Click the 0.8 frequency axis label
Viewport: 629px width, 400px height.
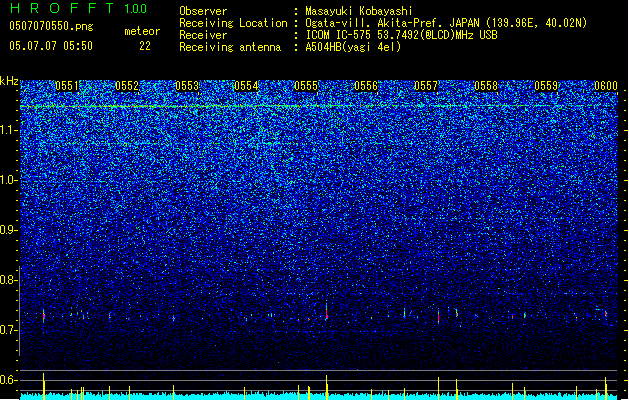coord(9,280)
